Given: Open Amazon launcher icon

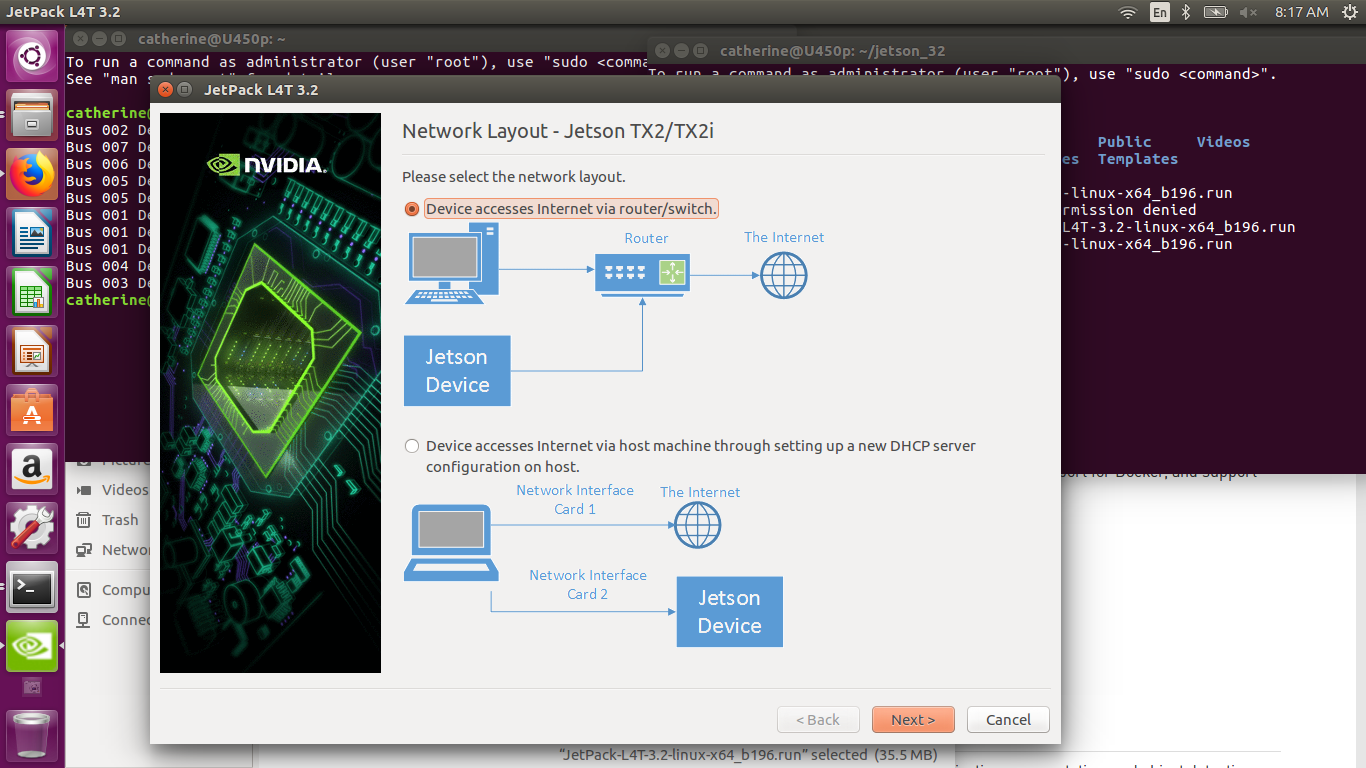Looking at the screenshot, I should click(x=32, y=469).
